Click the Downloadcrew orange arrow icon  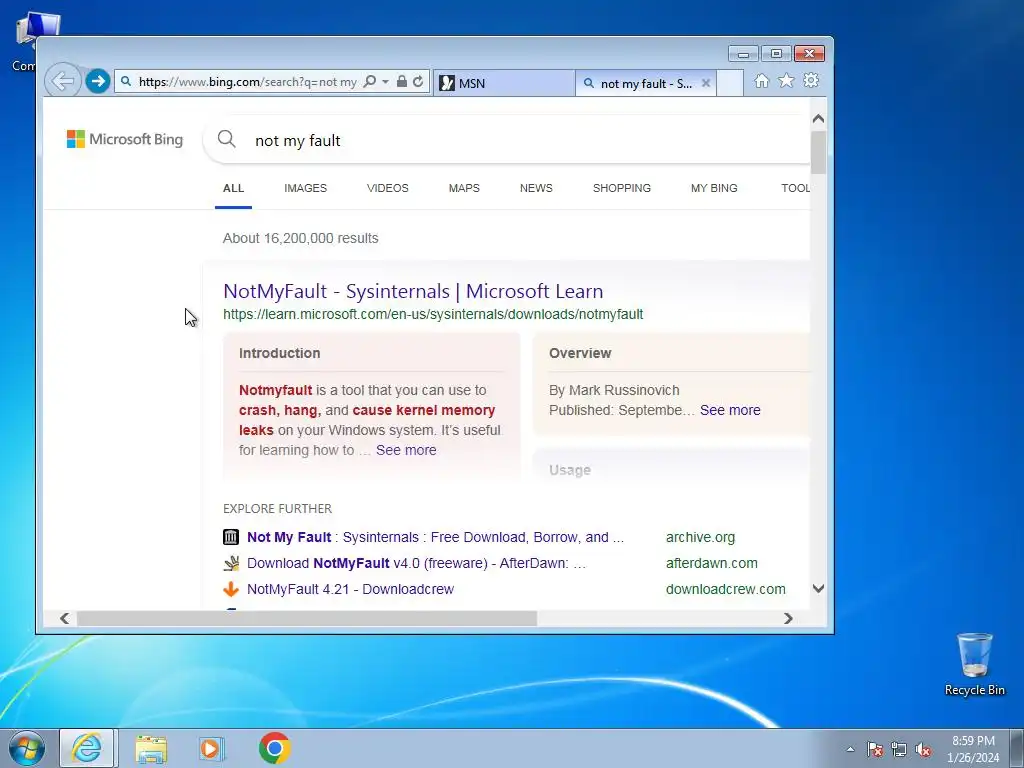pos(231,589)
